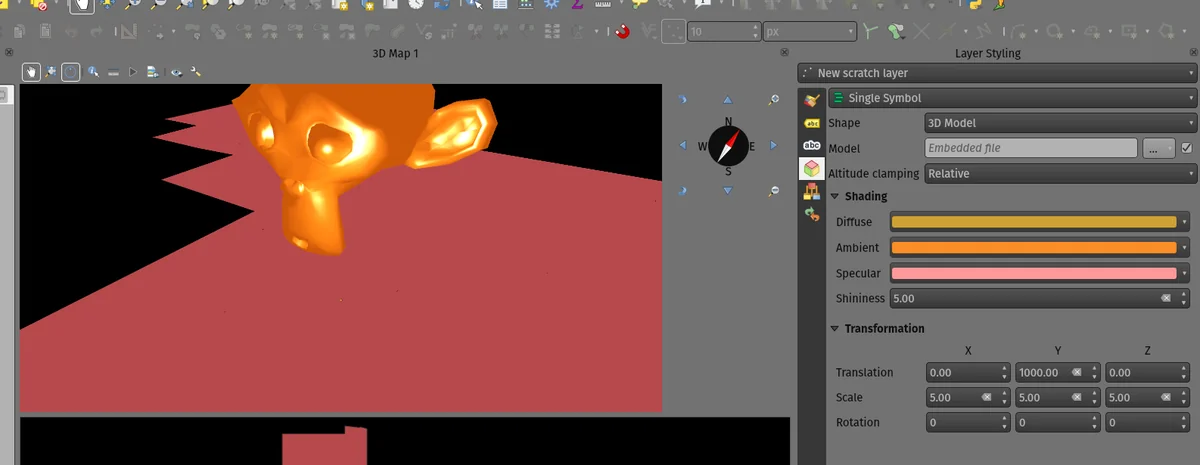Click the red snapping magnet icon
The width and height of the screenshot is (1200, 465).
(623, 32)
